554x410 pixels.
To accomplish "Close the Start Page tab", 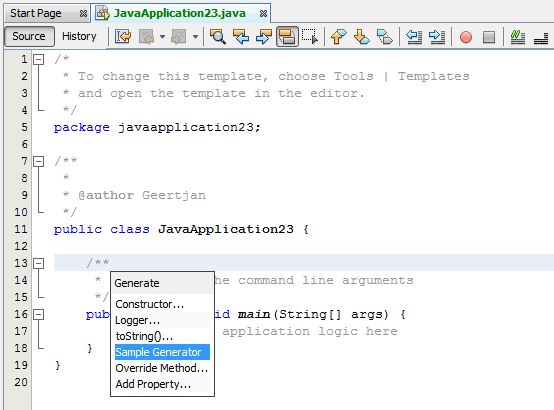I will point(83,14).
